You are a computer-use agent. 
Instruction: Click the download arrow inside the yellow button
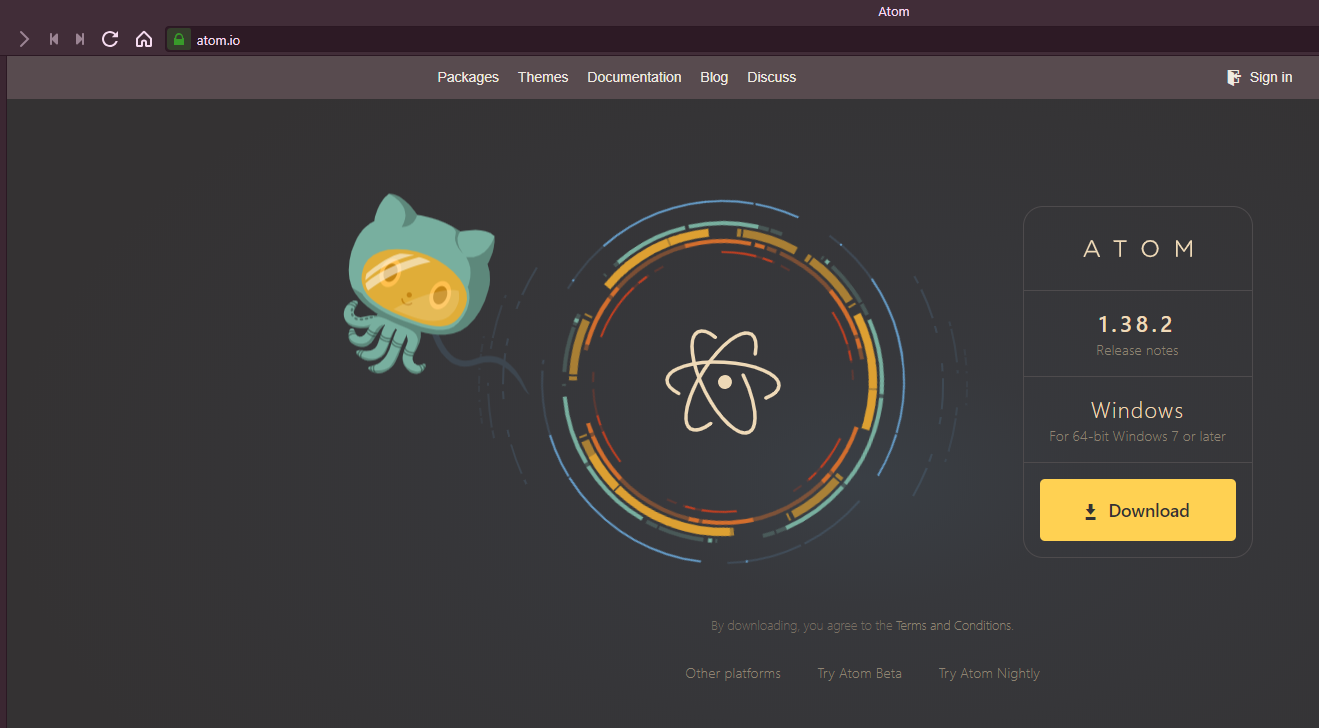point(1090,511)
